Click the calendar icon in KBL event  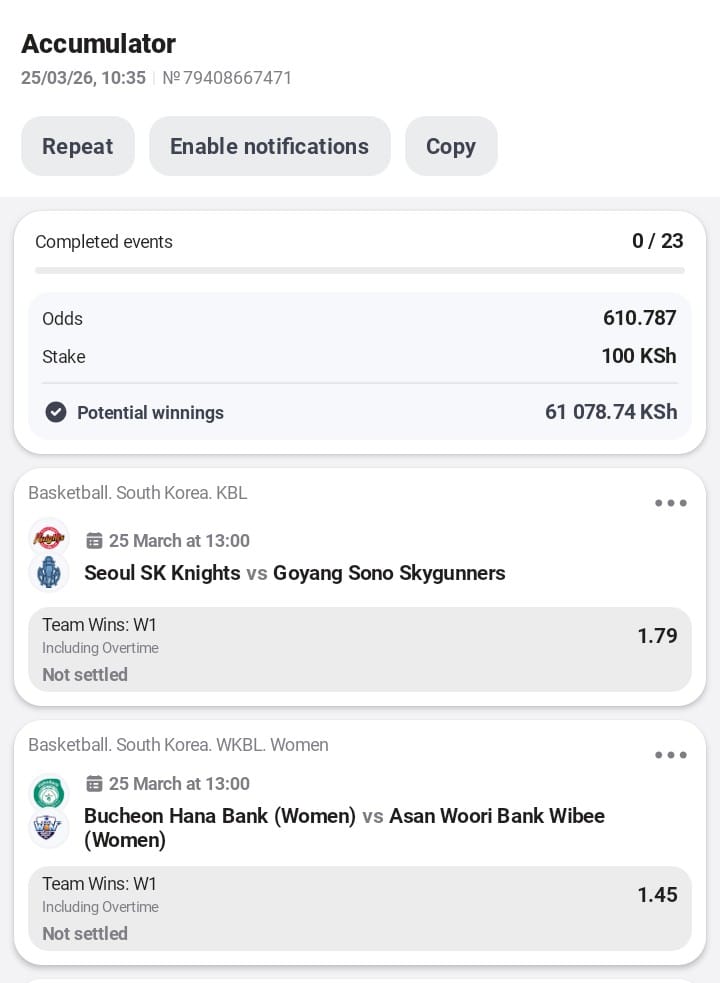coord(94,541)
